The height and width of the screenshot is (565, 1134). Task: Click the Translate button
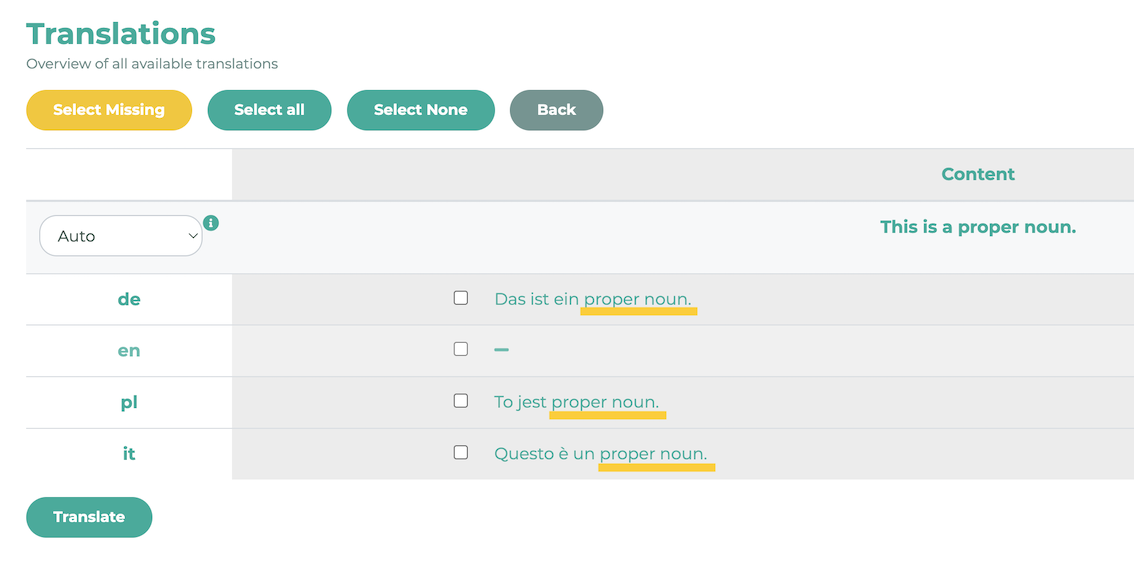pyautogui.click(x=89, y=517)
